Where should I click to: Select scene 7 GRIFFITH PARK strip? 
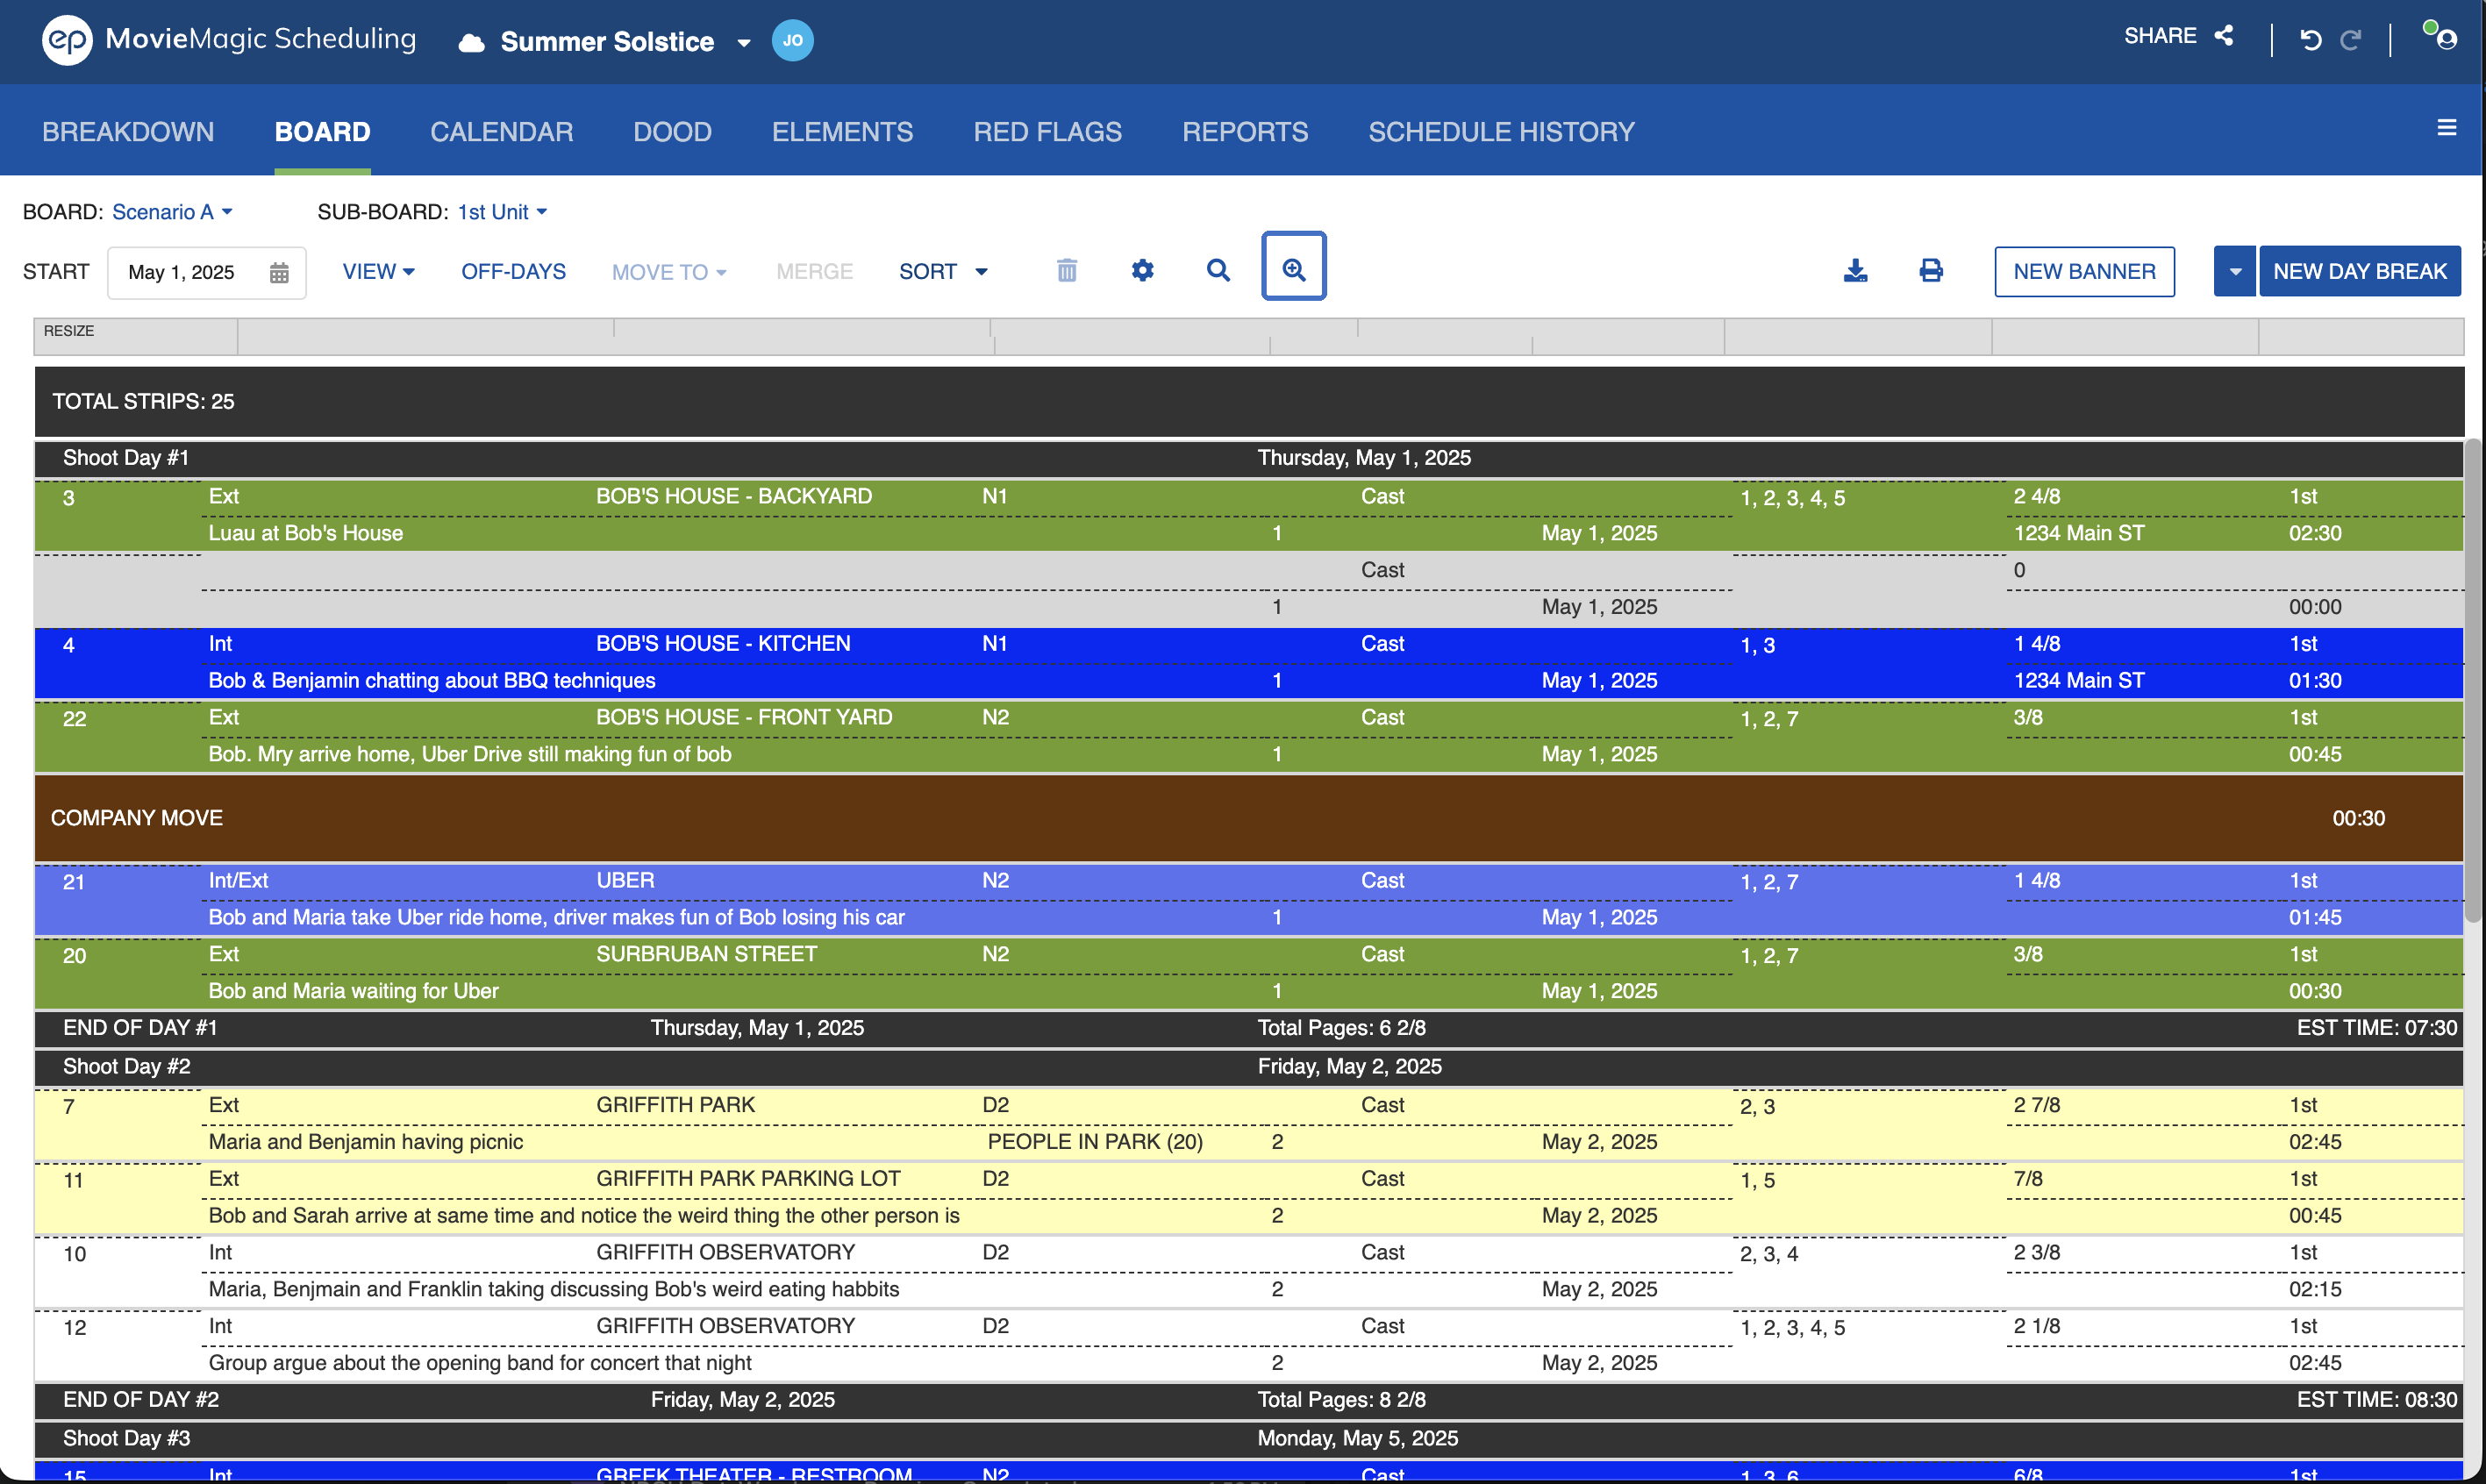point(1248,1124)
